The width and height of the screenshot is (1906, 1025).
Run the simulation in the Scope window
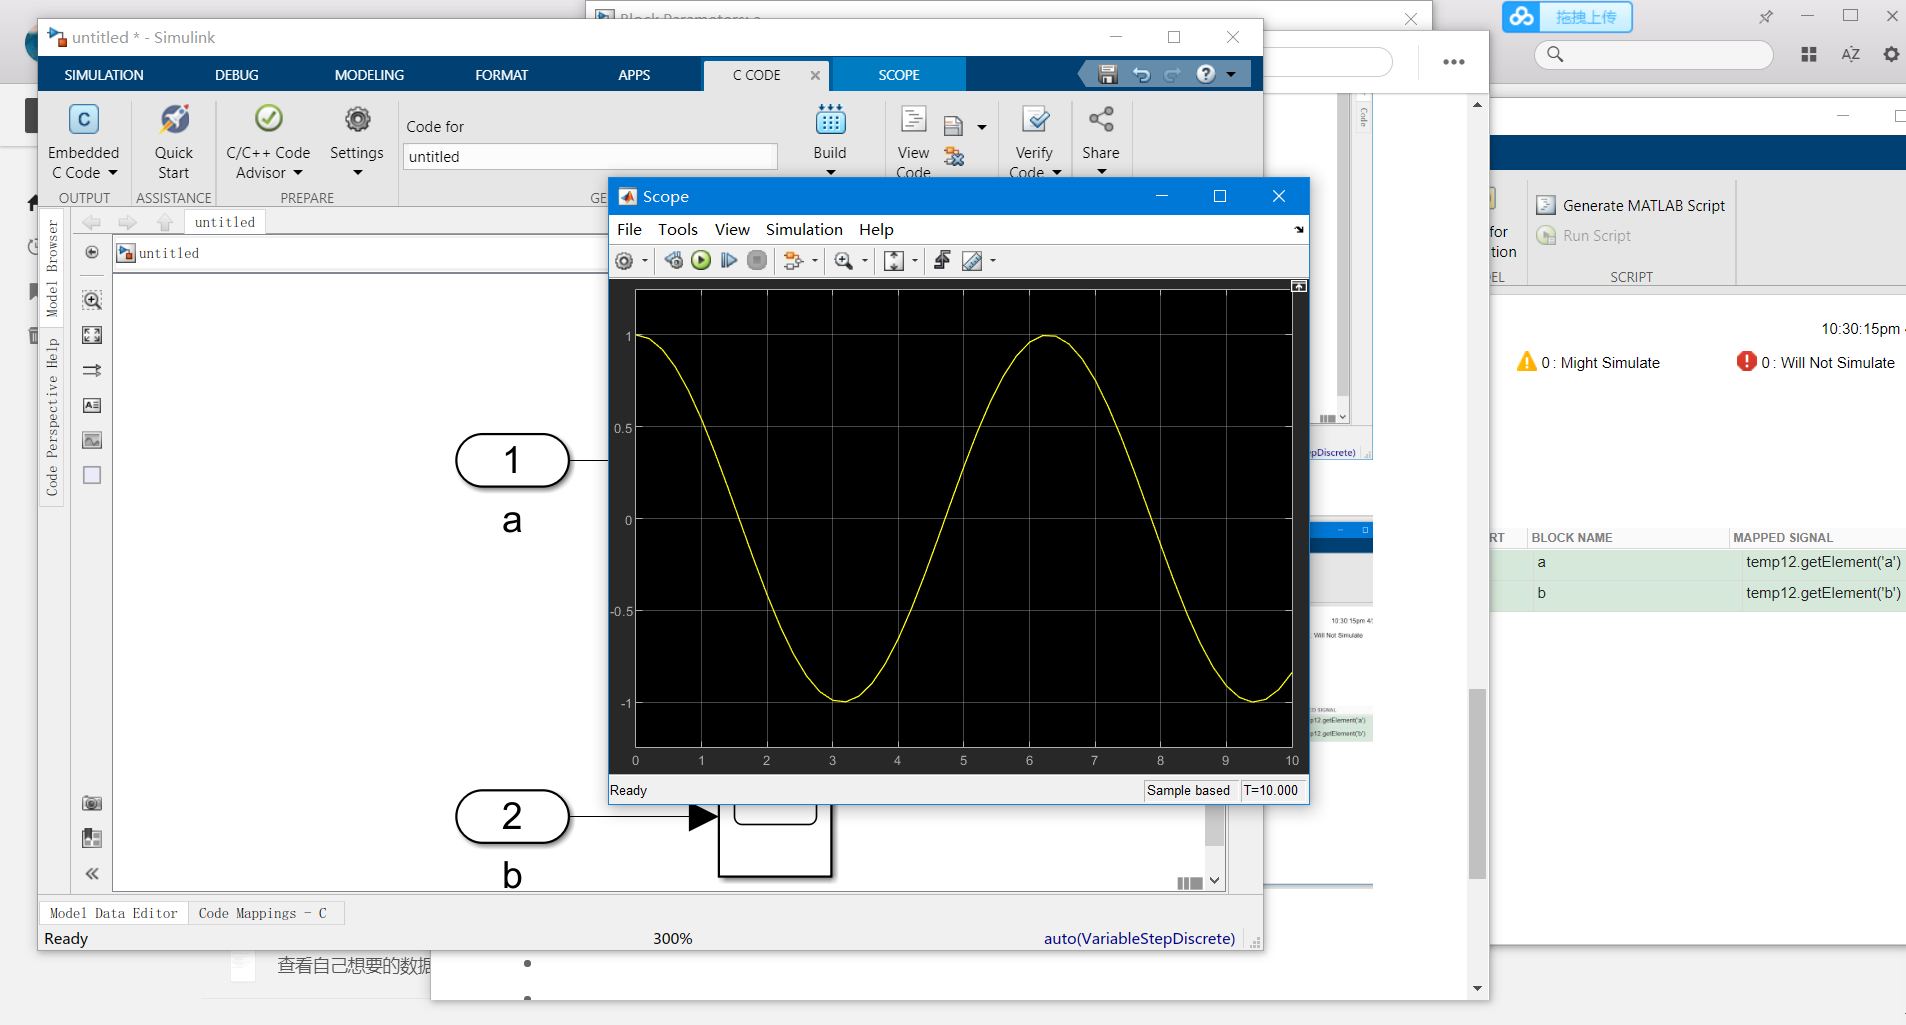click(x=701, y=260)
